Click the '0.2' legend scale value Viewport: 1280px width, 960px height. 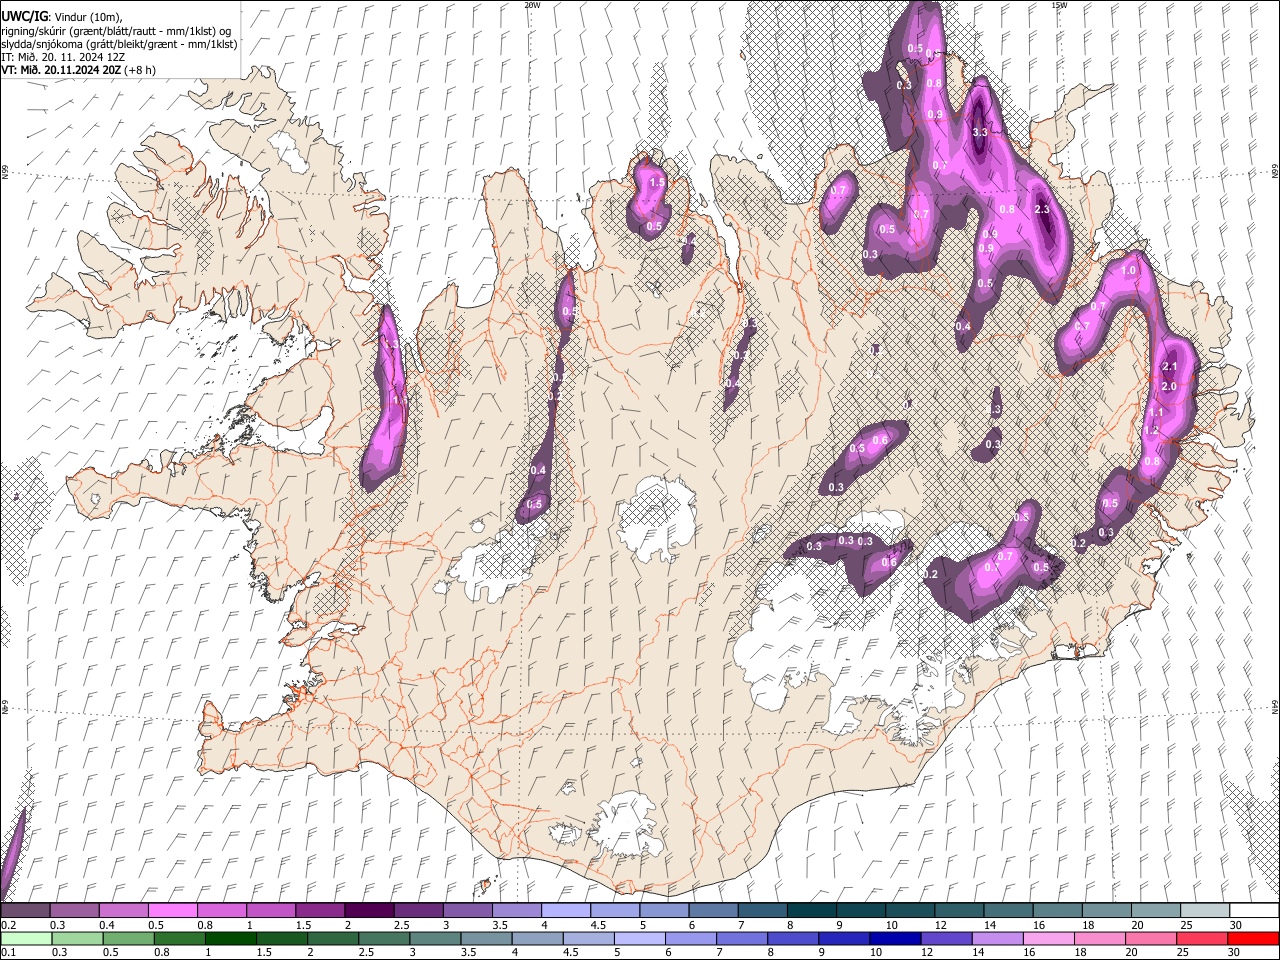click(8, 925)
